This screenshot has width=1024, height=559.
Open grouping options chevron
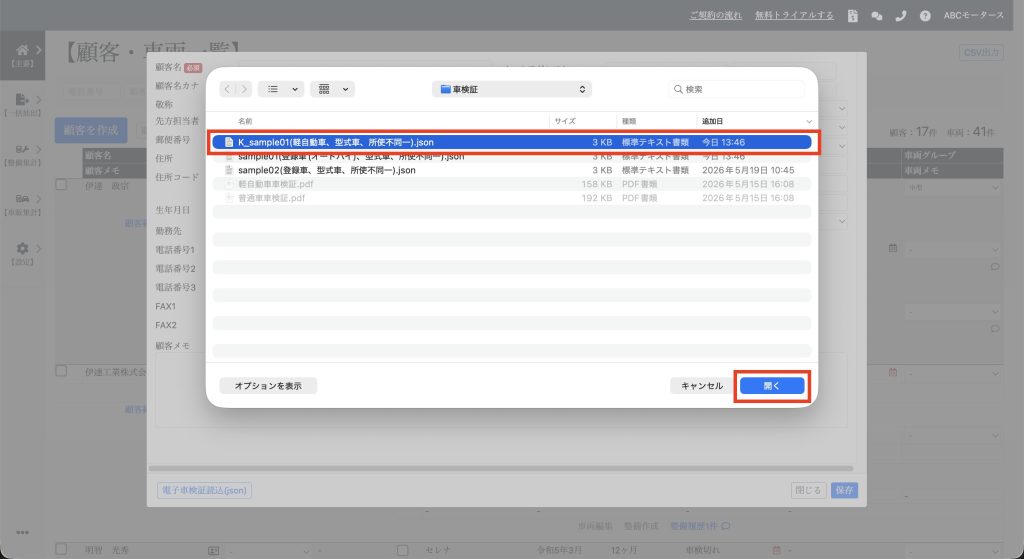coord(345,89)
